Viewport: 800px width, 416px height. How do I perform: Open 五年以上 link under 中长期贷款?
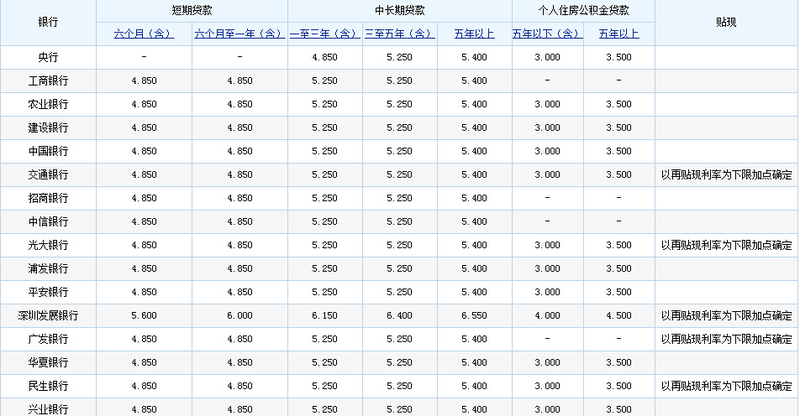pos(474,34)
